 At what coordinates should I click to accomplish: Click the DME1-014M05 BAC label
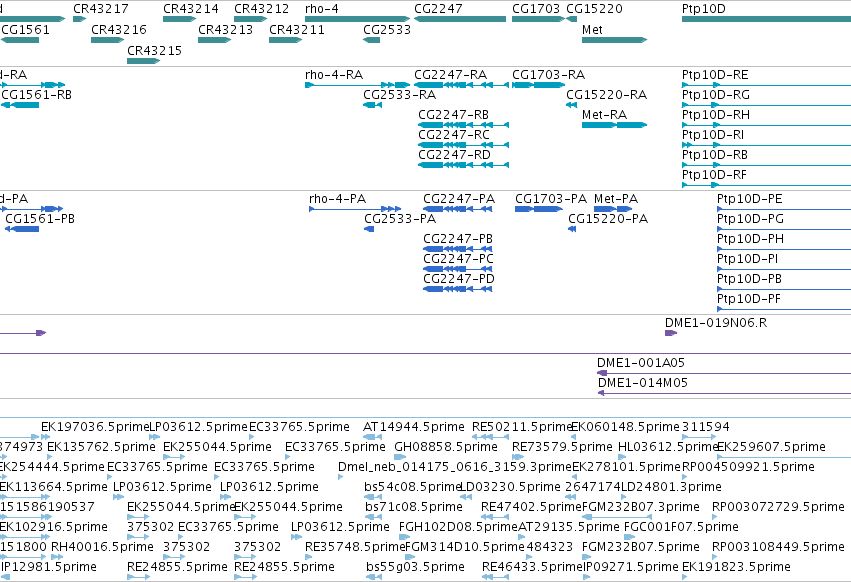[643, 383]
